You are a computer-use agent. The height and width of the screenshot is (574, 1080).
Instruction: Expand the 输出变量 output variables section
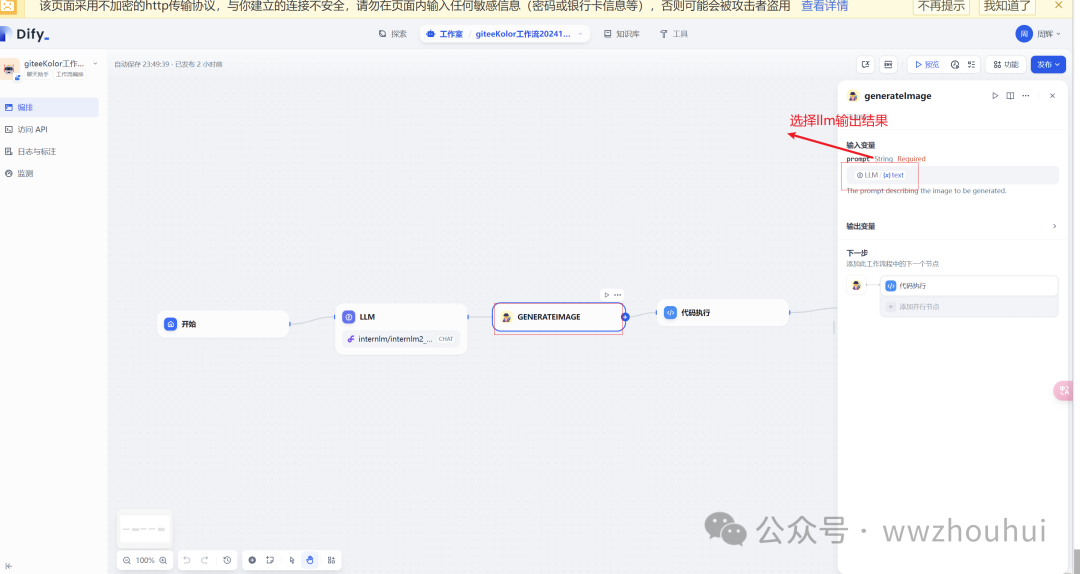(x=952, y=226)
